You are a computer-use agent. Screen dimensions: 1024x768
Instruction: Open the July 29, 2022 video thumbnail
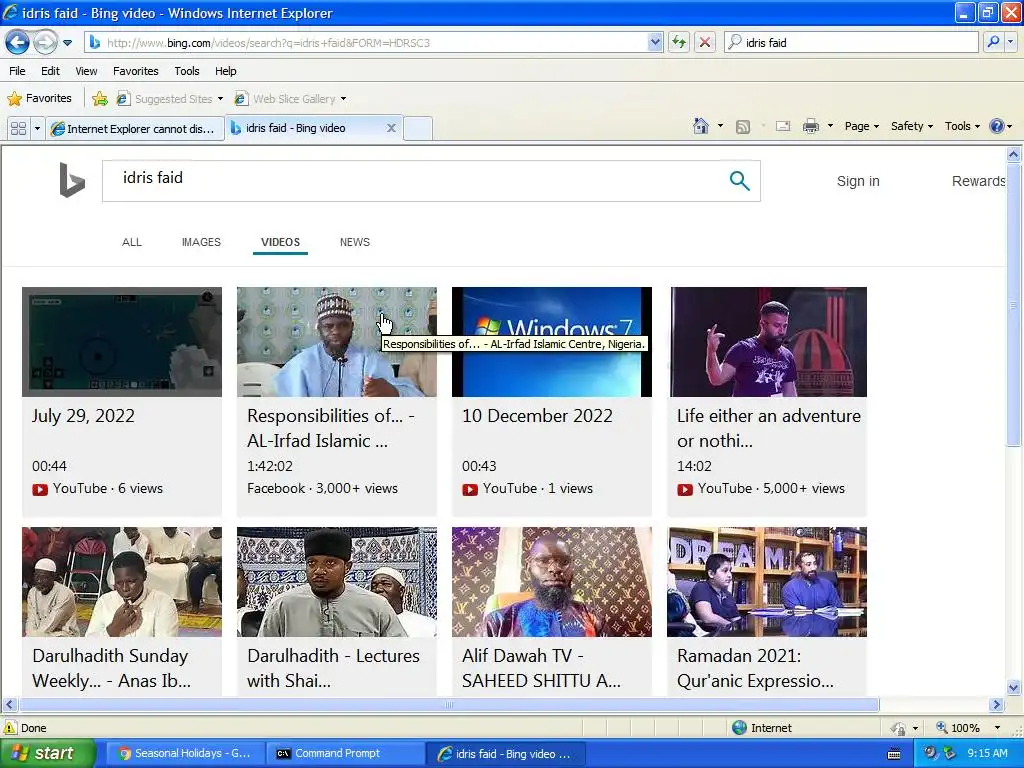click(122, 342)
